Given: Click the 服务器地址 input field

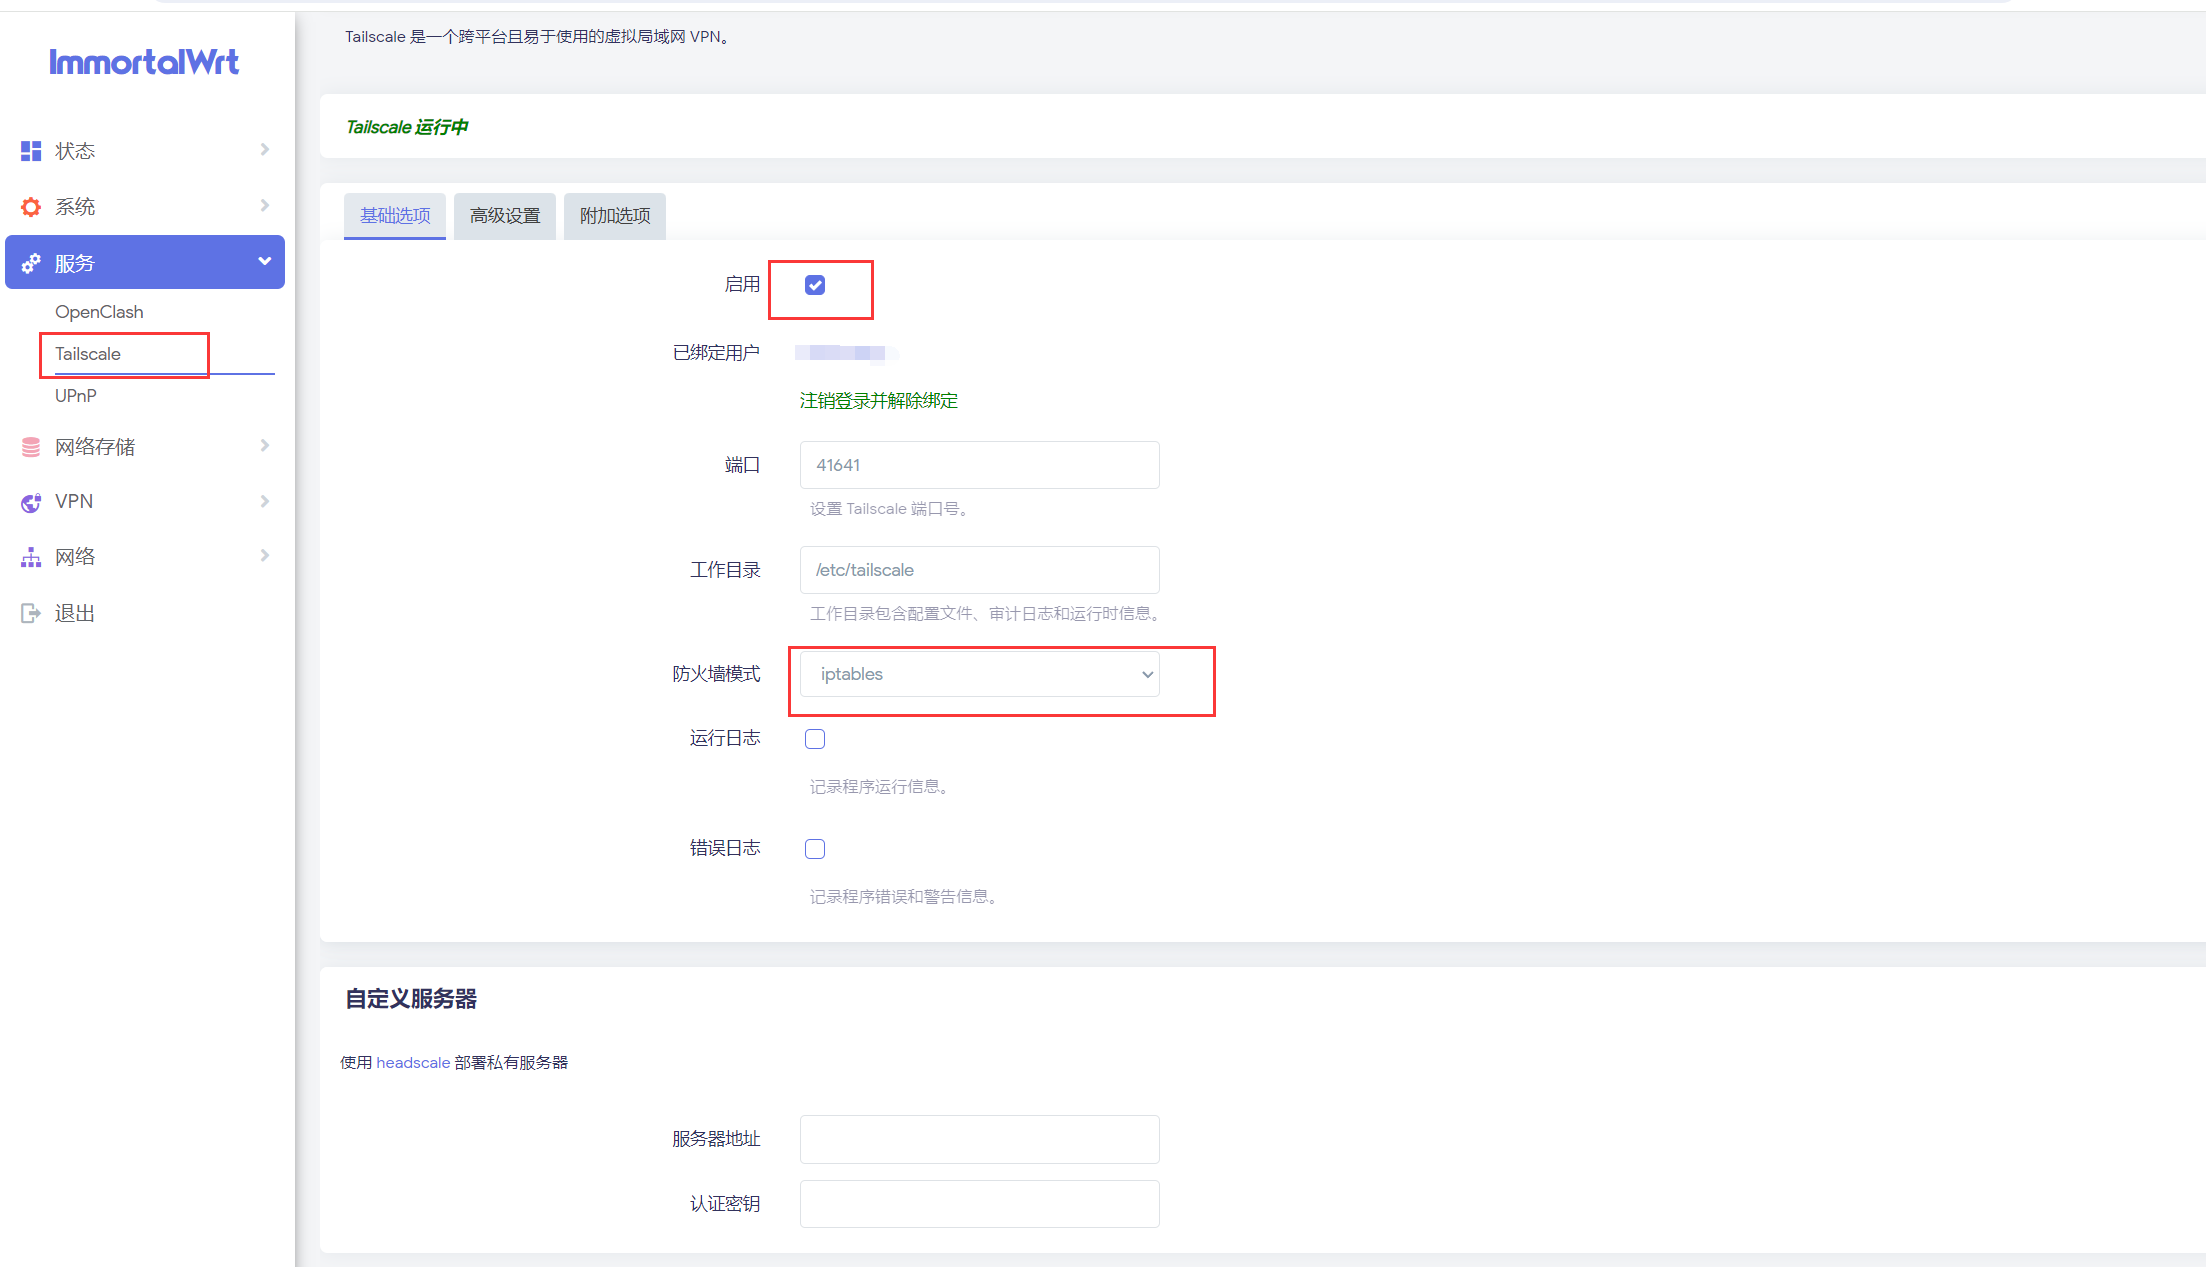Looking at the screenshot, I should (980, 1139).
